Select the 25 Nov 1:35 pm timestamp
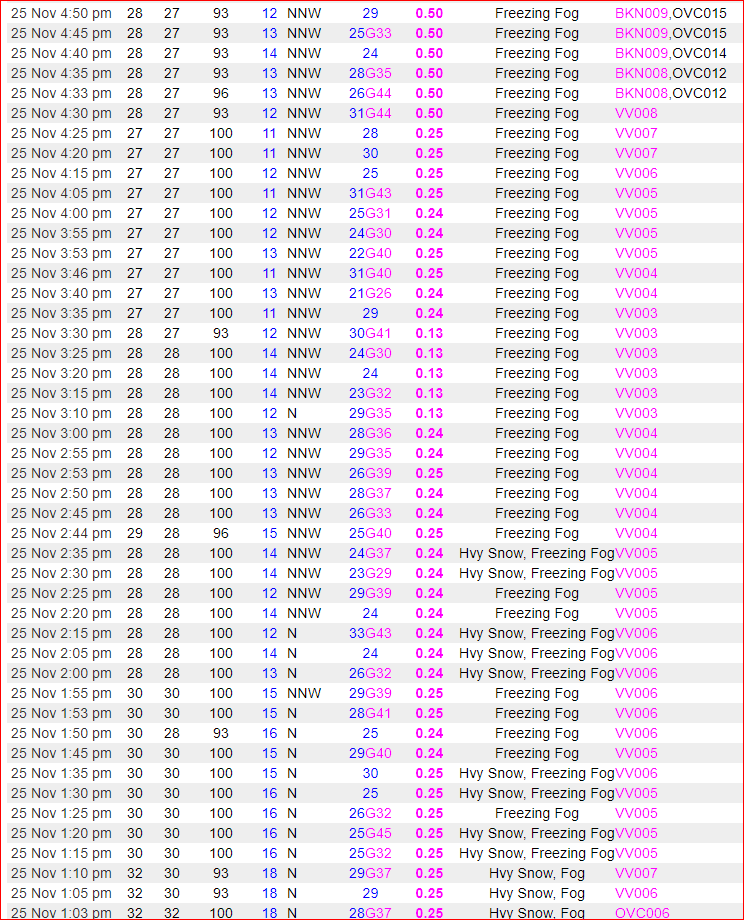Viewport: 744px width, 920px height. (61, 773)
